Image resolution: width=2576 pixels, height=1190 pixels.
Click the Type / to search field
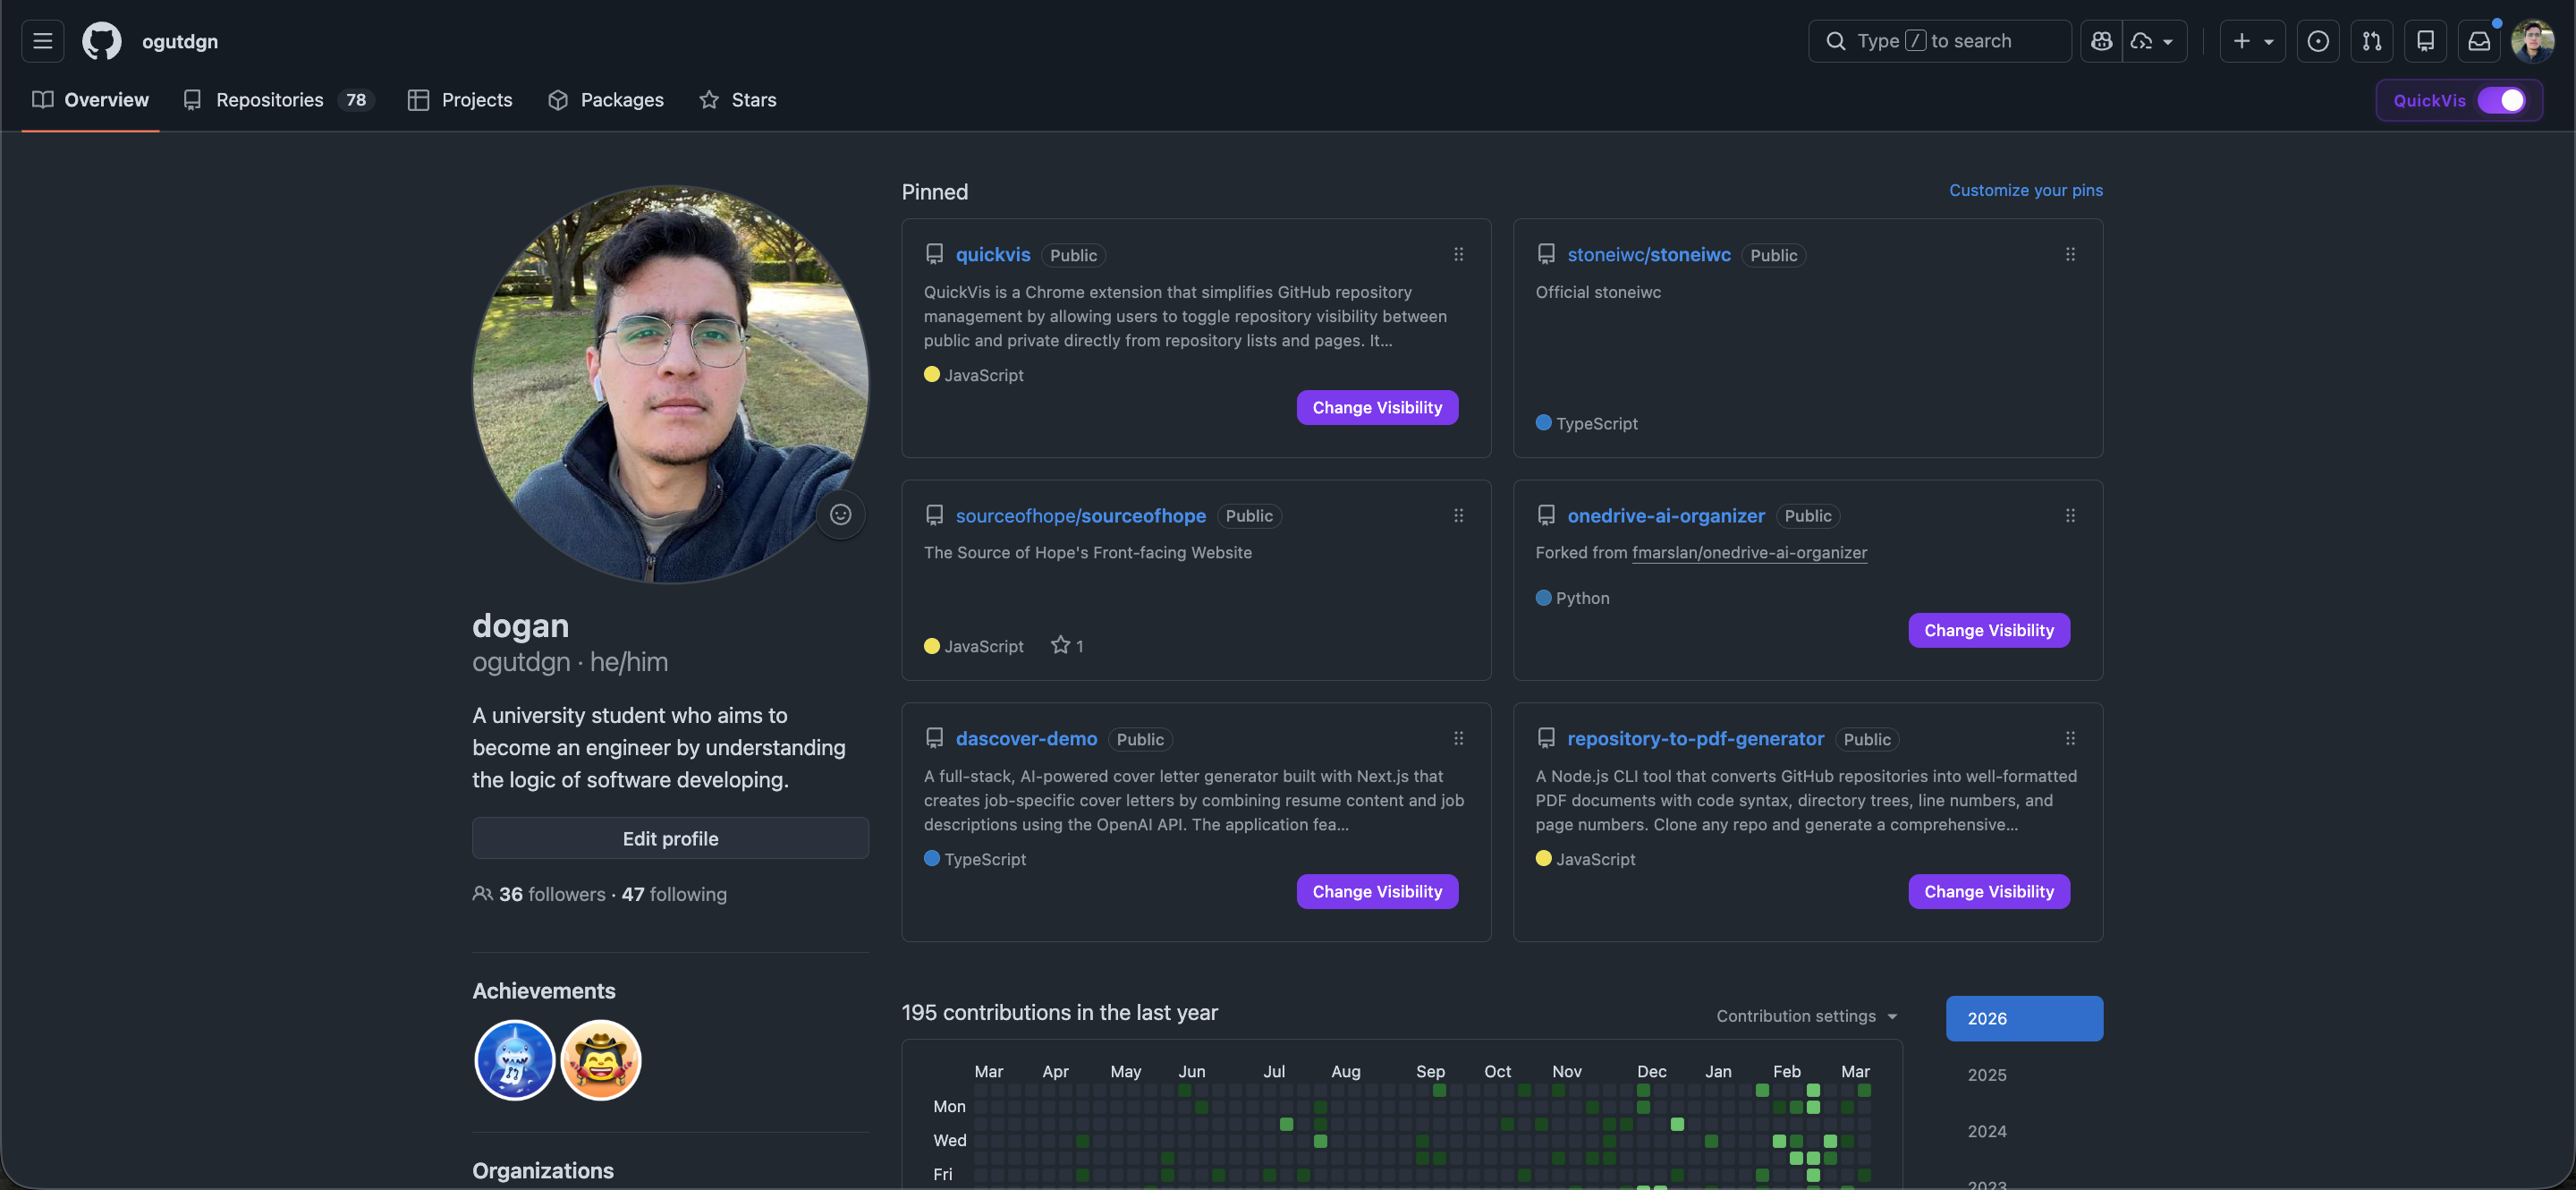tap(1938, 41)
